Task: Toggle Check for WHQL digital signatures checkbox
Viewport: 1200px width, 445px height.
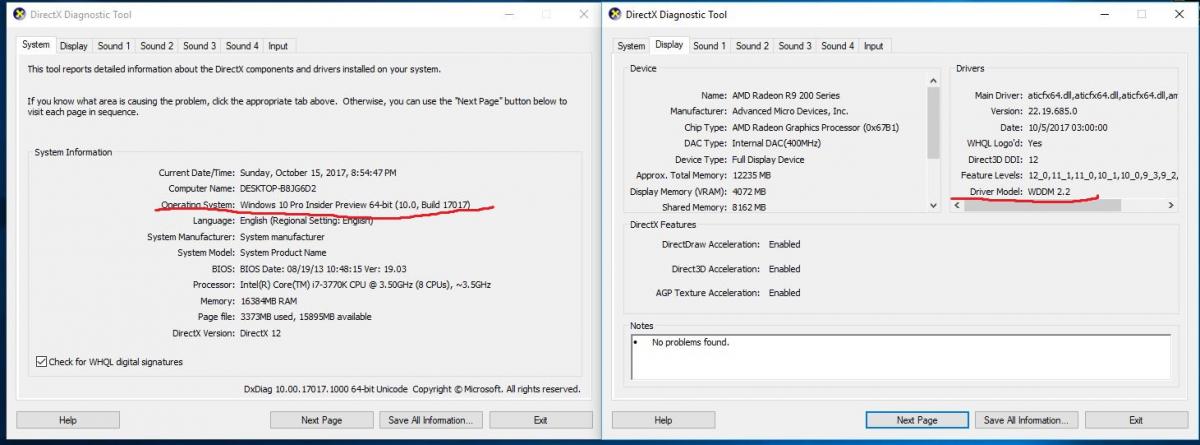Action: tap(41, 362)
